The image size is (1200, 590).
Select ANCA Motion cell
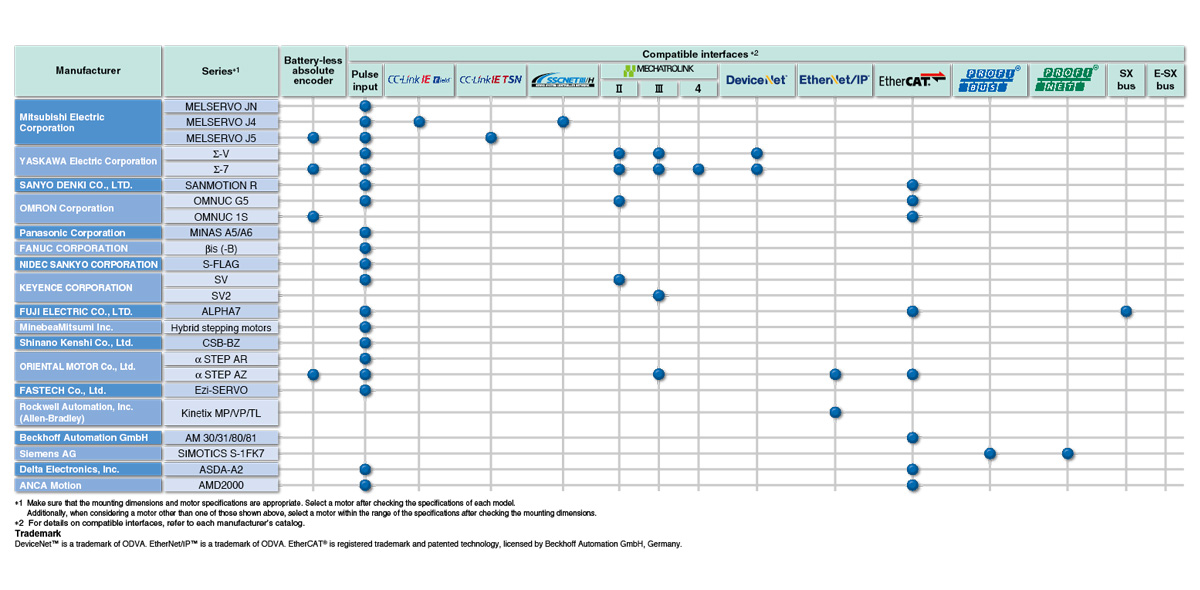88,485
